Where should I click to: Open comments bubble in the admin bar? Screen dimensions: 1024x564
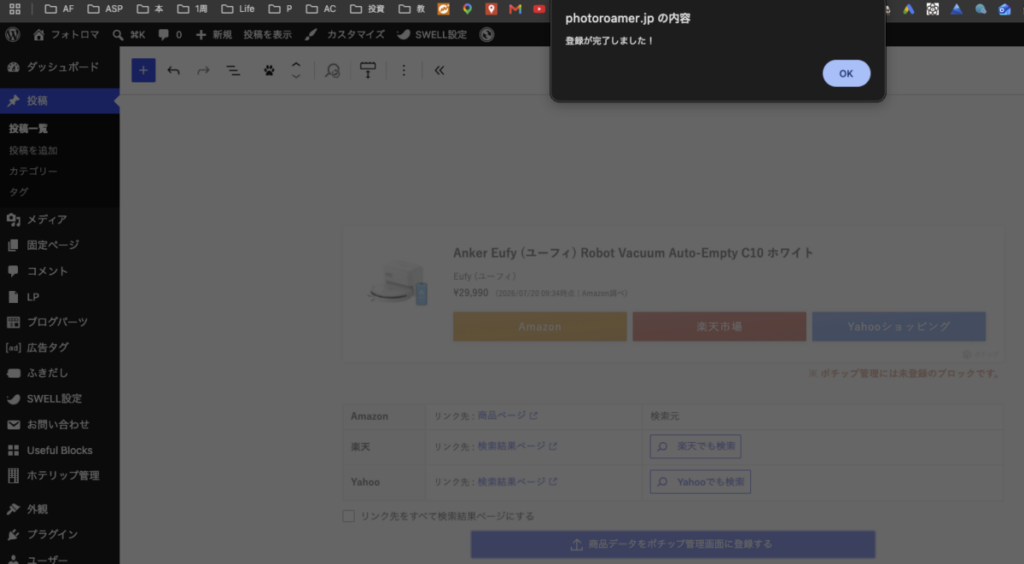(x=170, y=35)
